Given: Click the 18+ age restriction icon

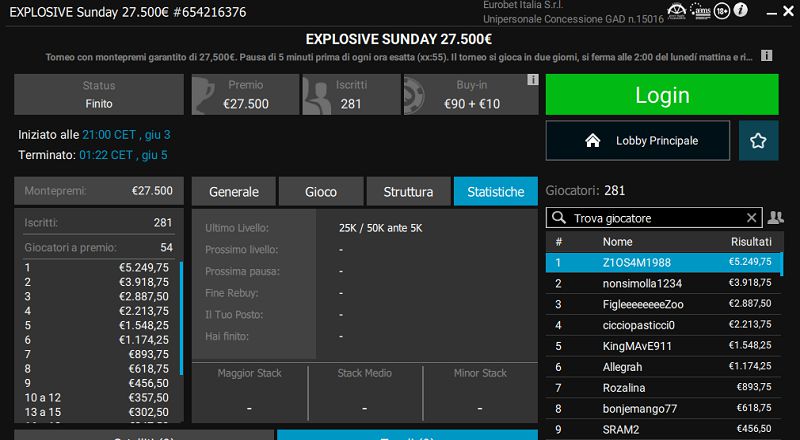Looking at the screenshot, I should [x=722, y=11].
